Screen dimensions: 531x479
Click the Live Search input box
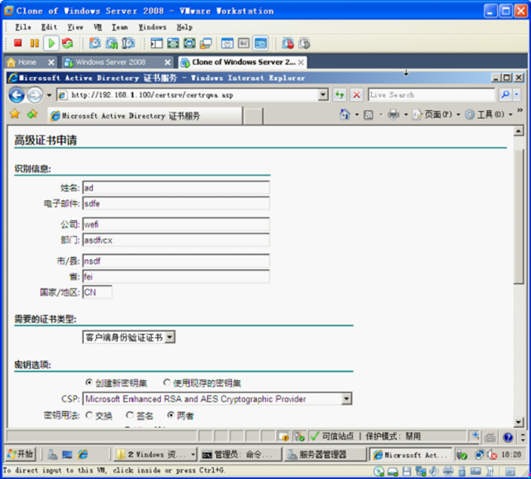[432, 95]
